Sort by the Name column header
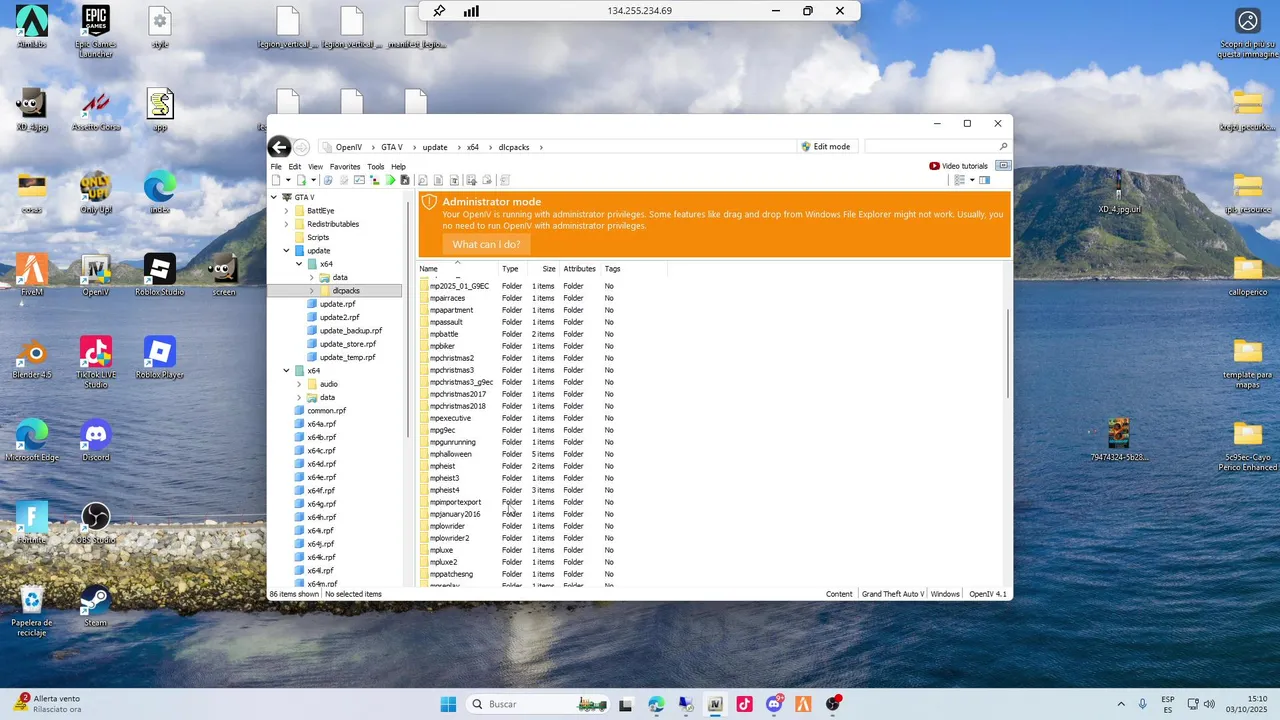This screenshot has width=1280, height=720. pos(457,269)
